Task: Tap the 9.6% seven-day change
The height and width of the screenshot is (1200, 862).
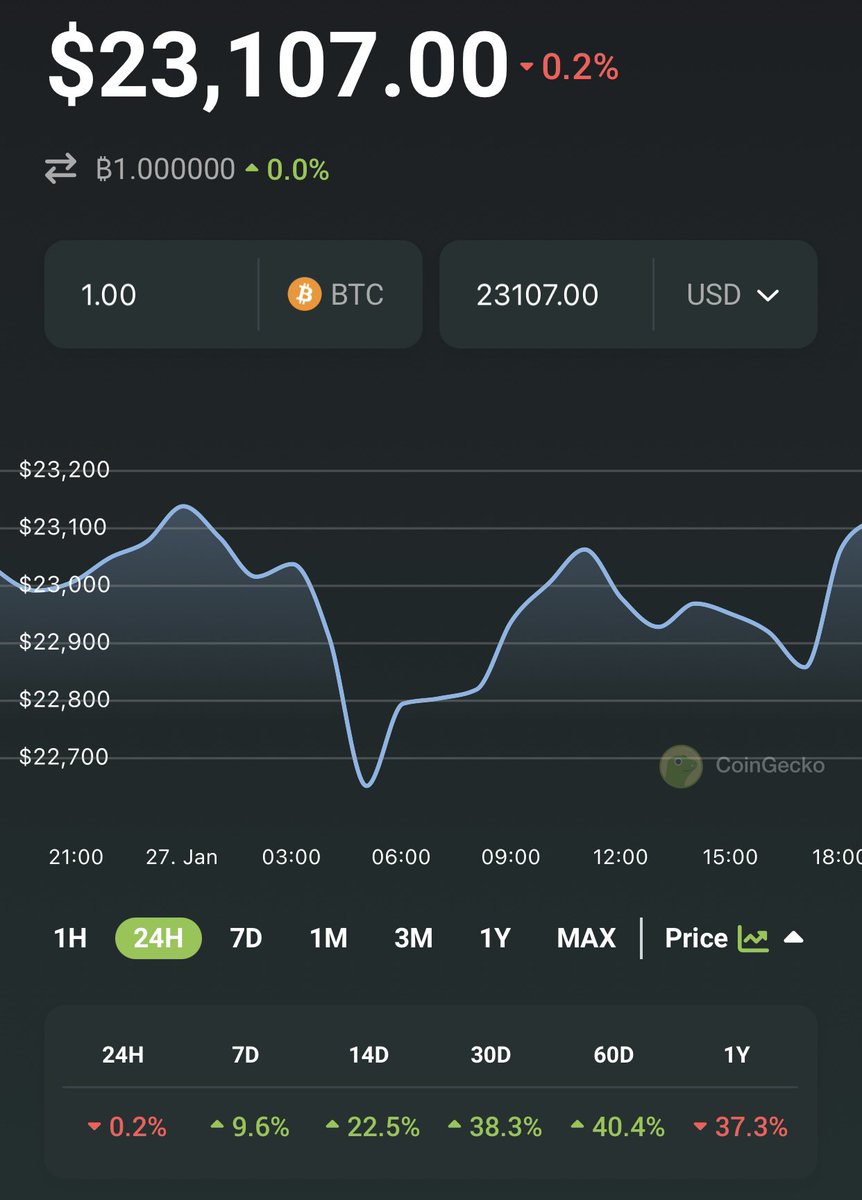Action: pyautogui.click(x=250, y=1127)
